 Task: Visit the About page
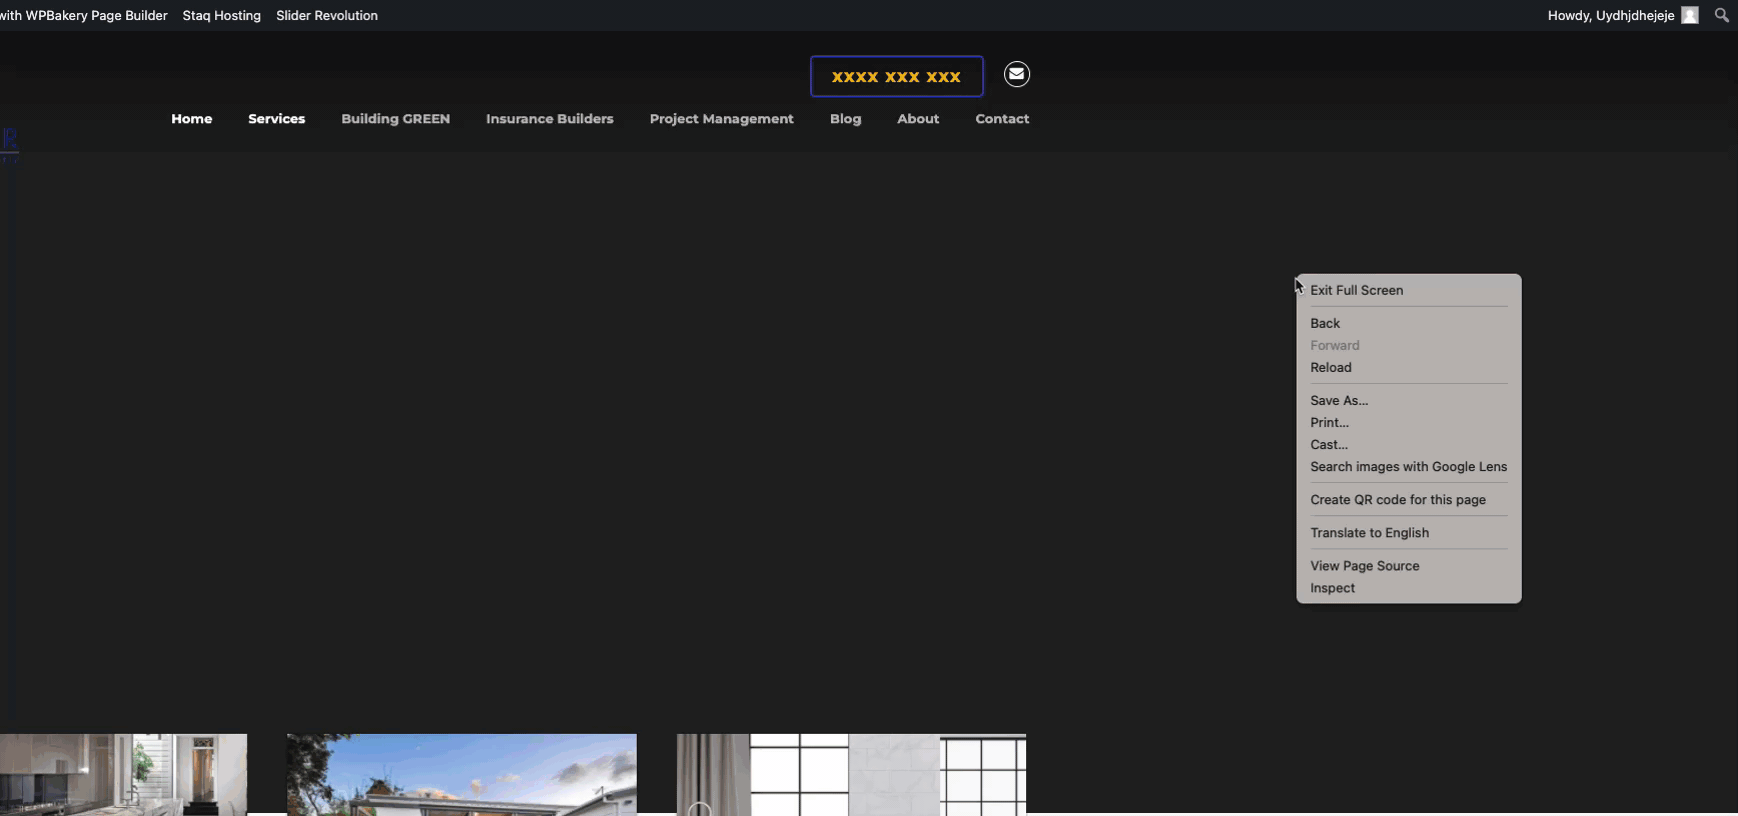click(917, 118)
